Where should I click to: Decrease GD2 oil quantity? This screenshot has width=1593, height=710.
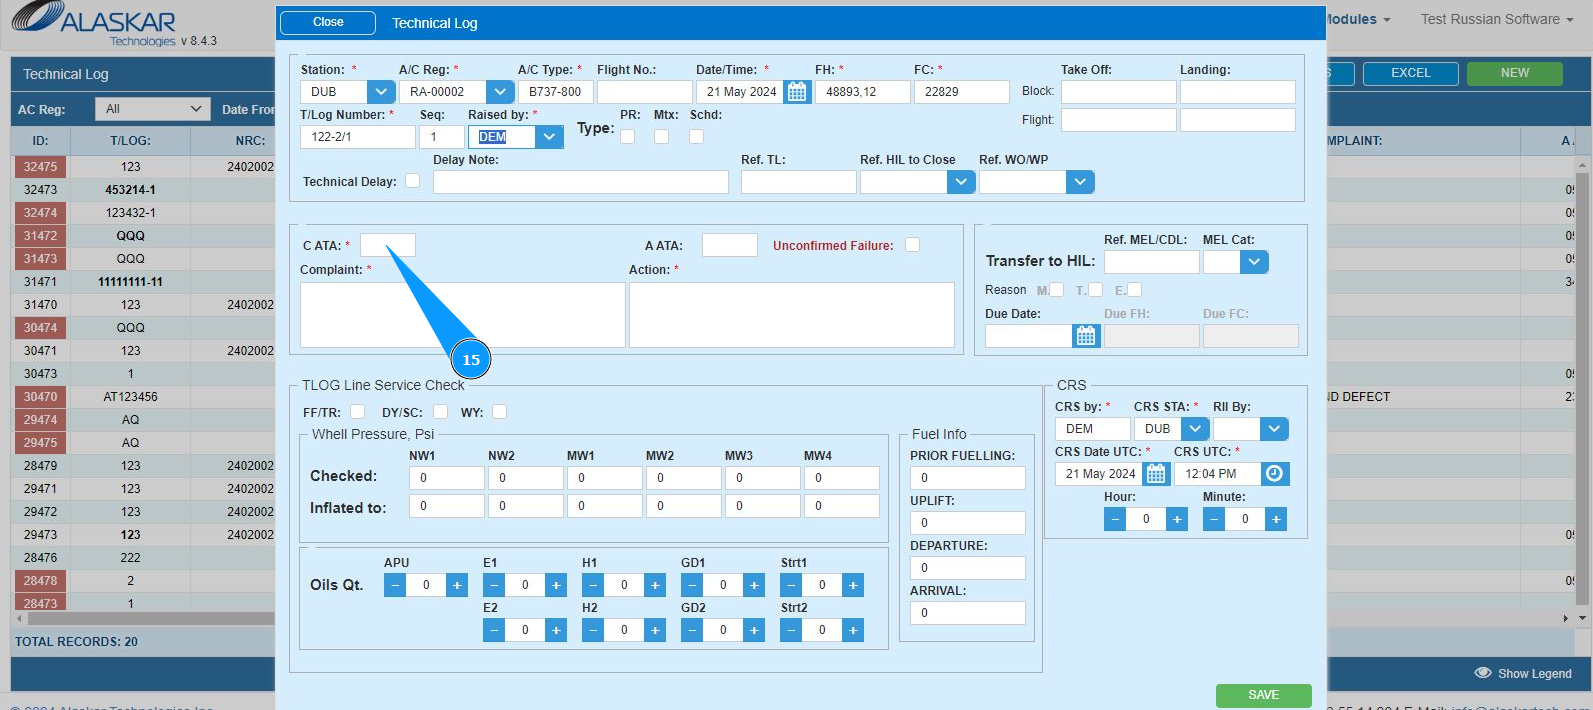692,630
